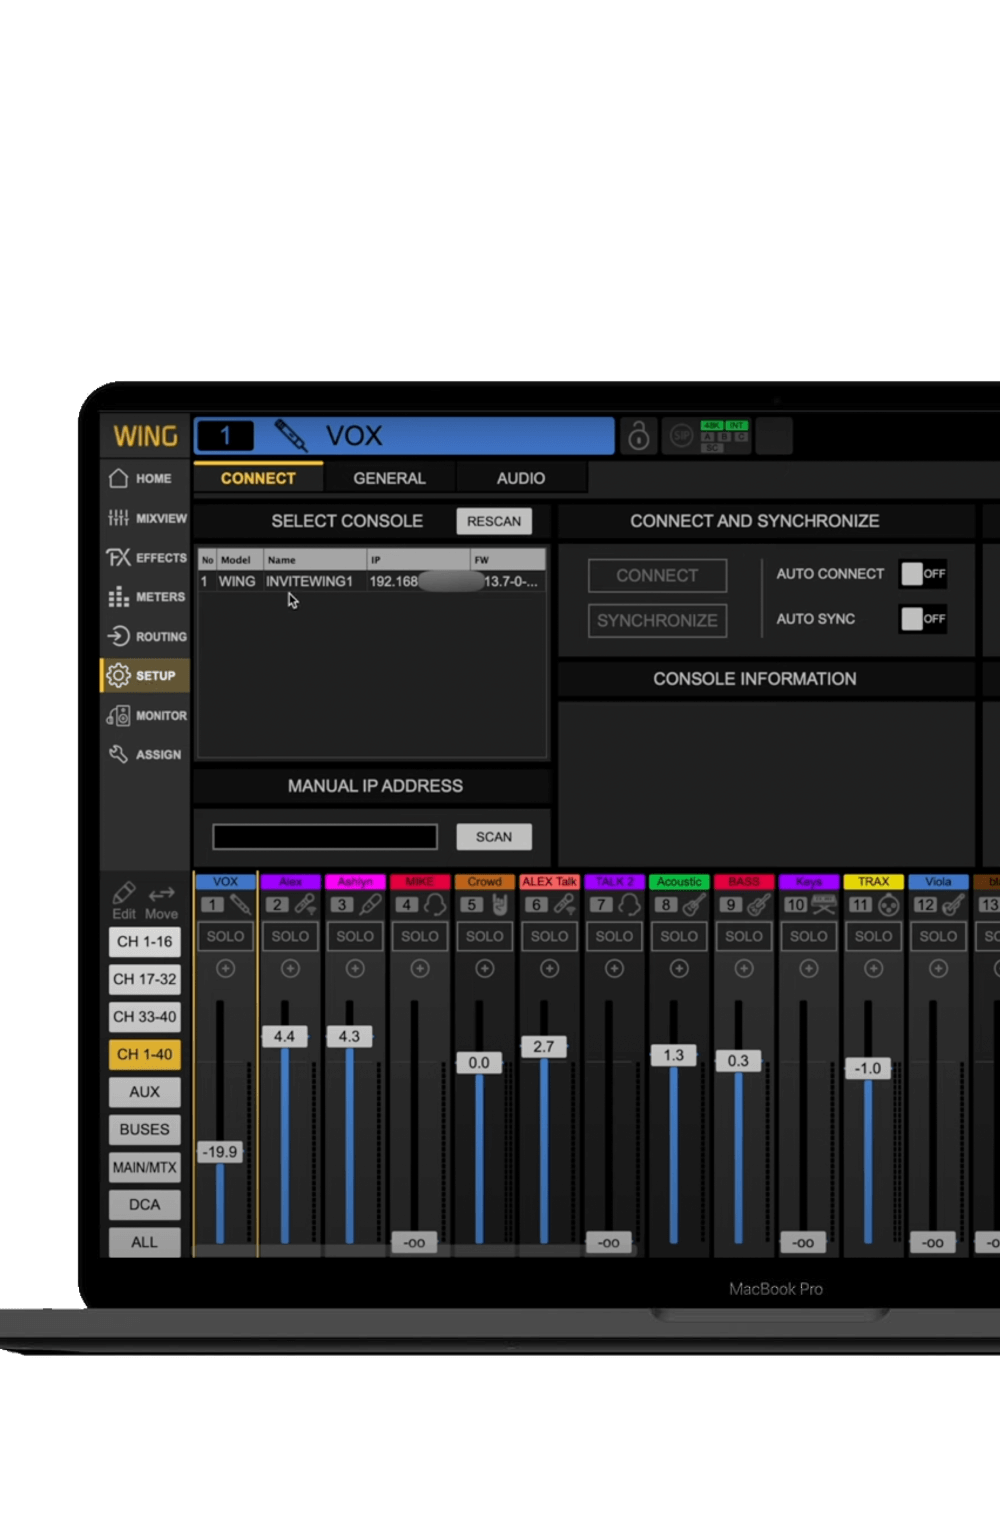Enable the Auto Connect switch

pos(922,574)
